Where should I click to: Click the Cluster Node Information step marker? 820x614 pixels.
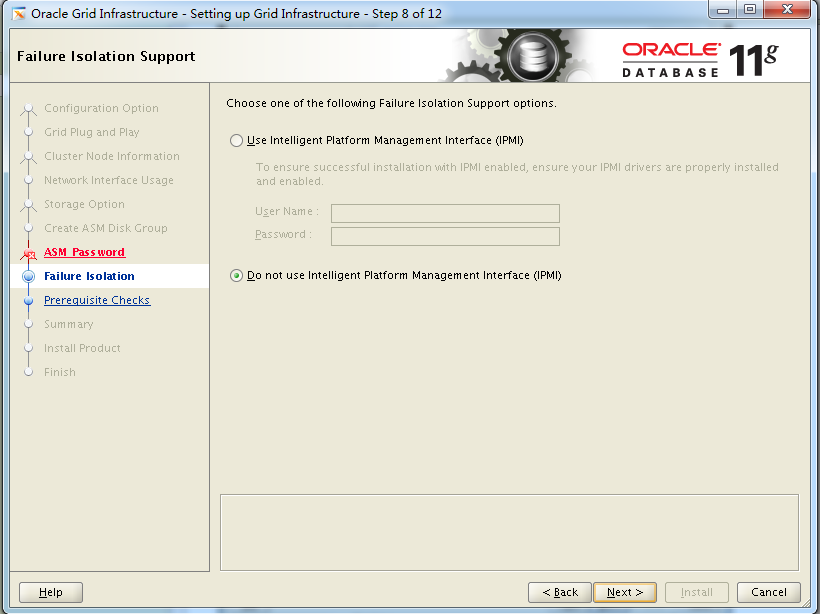[x=29, y=157]
